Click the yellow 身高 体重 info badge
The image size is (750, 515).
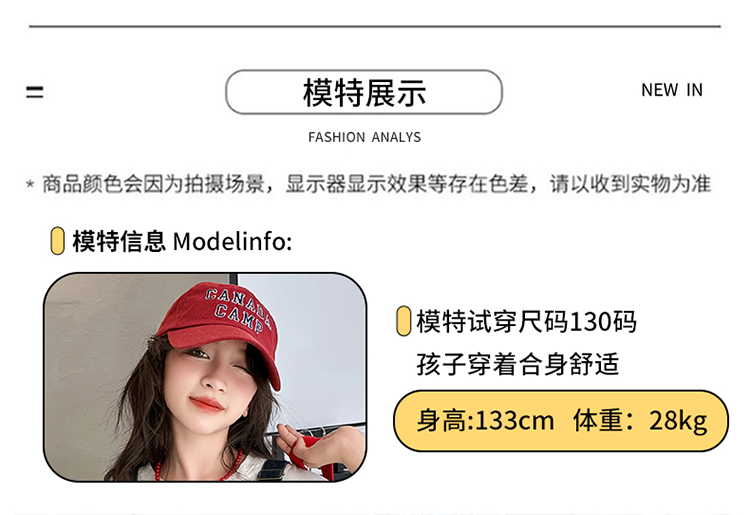click(x=561, y=421)
